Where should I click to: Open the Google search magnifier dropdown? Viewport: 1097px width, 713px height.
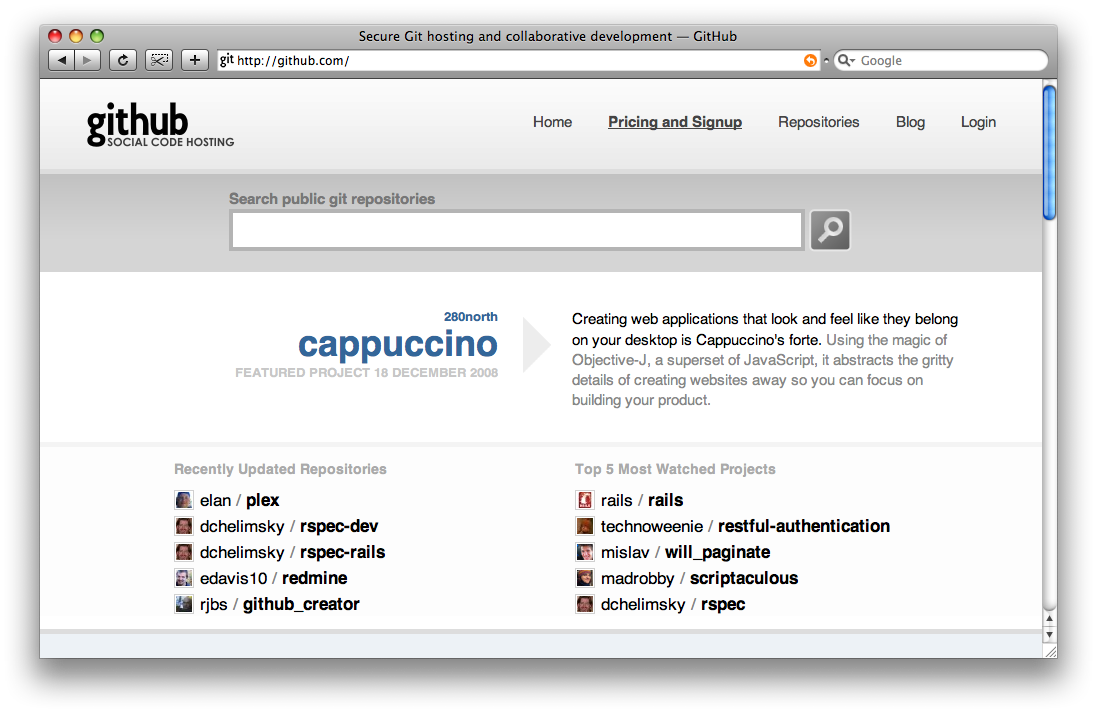[847, 61]
